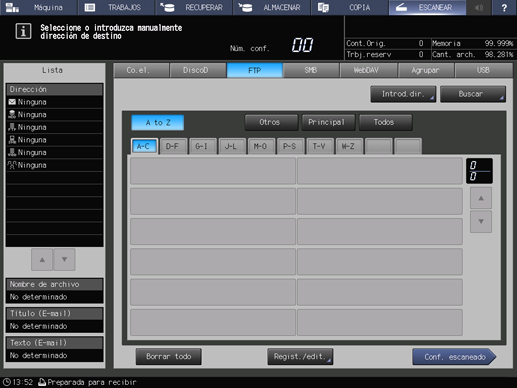
Task: Select the W-Z index tab
Action: [349, 146]
